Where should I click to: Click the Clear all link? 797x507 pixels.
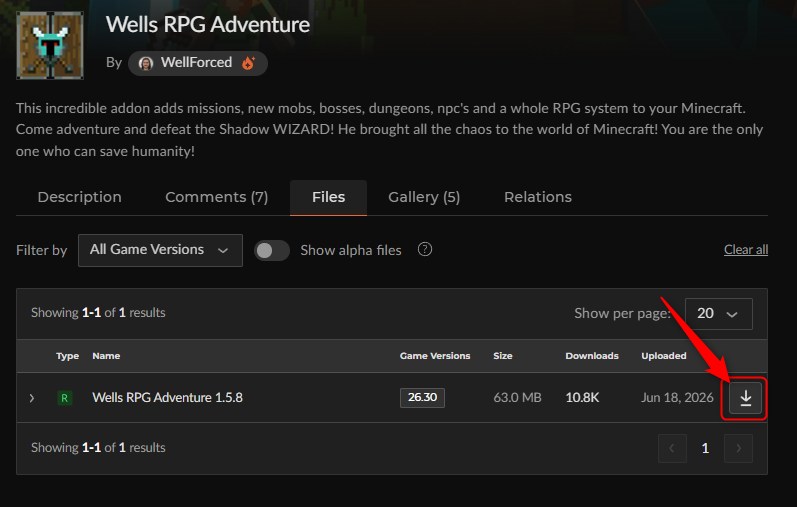pos(746,250)
